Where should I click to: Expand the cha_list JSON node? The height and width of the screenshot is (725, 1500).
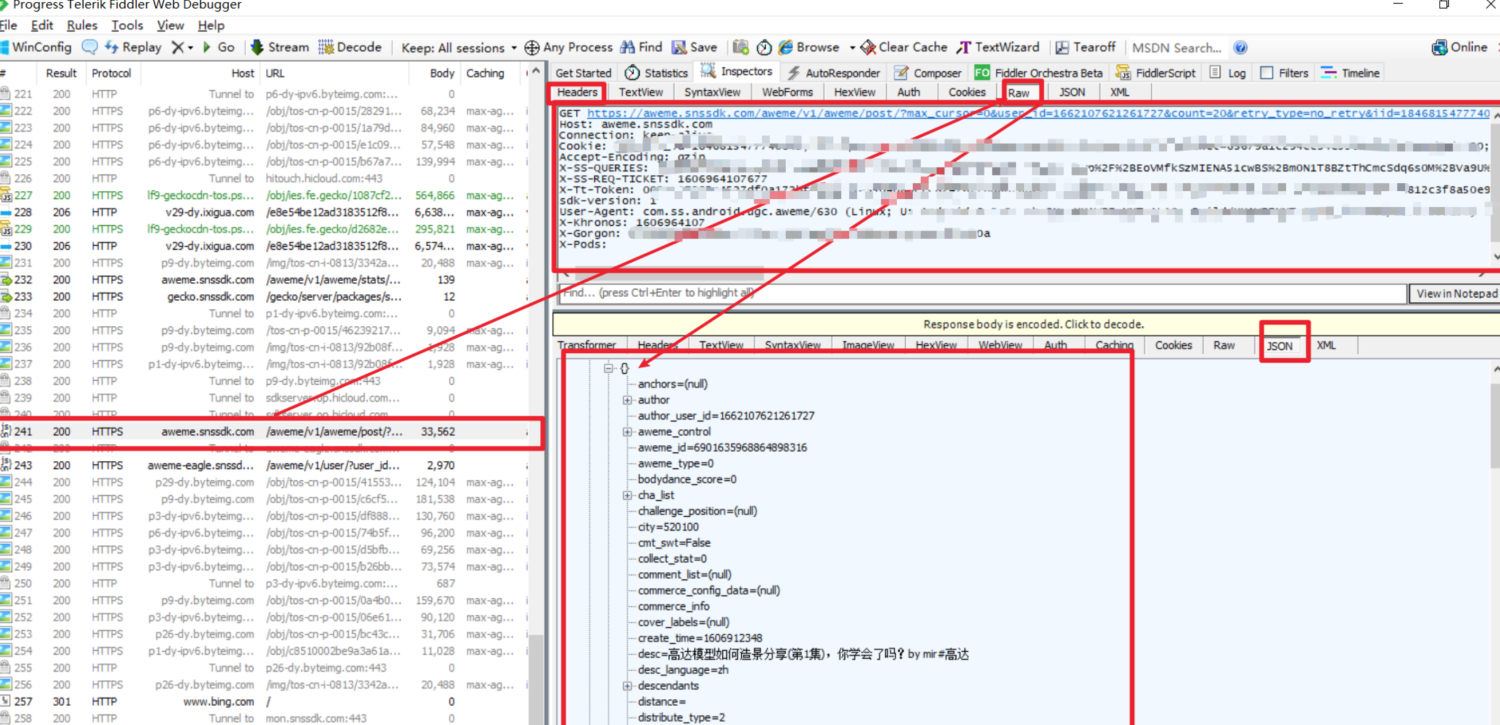628,495
